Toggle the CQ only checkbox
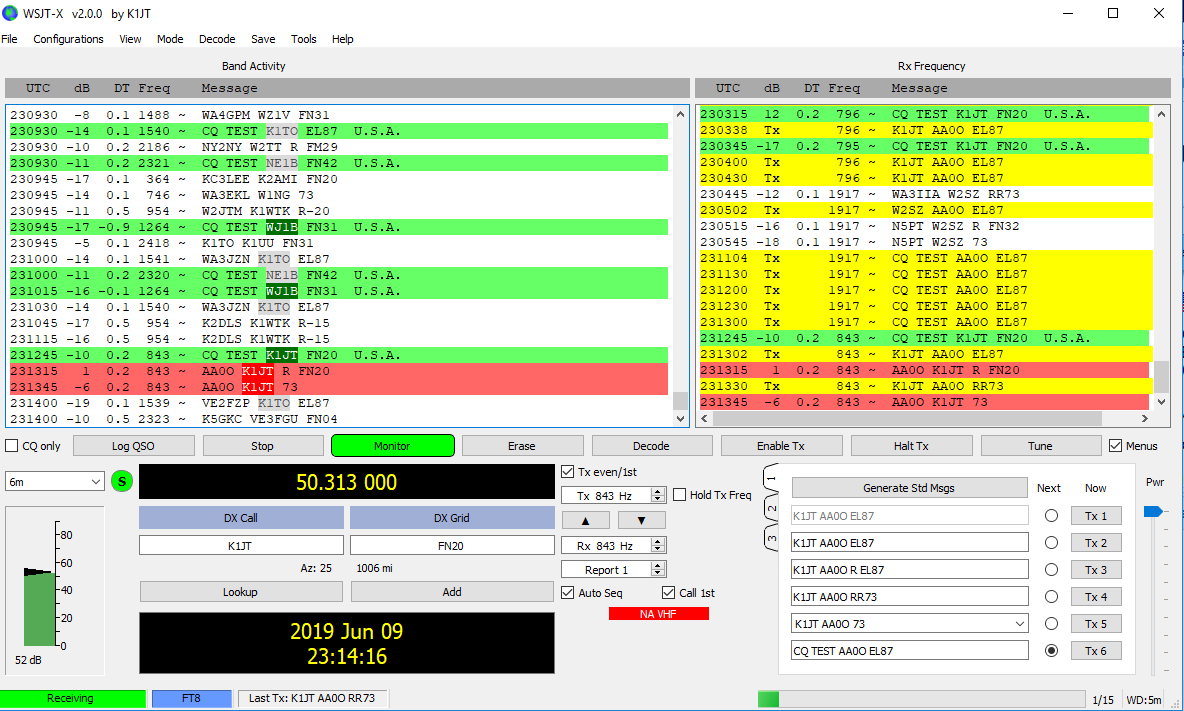 coord(11,446)
